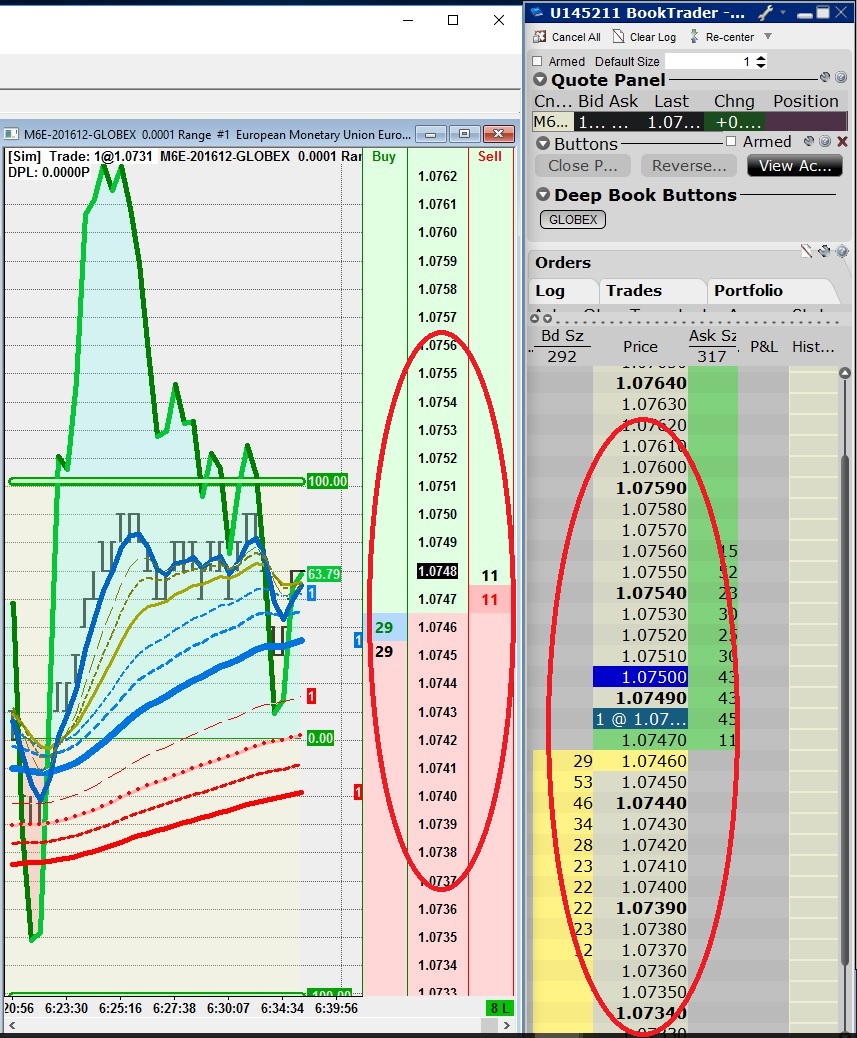Click the GLOBEX deep book button
The image size is (857, 1038).
[572, 219]
